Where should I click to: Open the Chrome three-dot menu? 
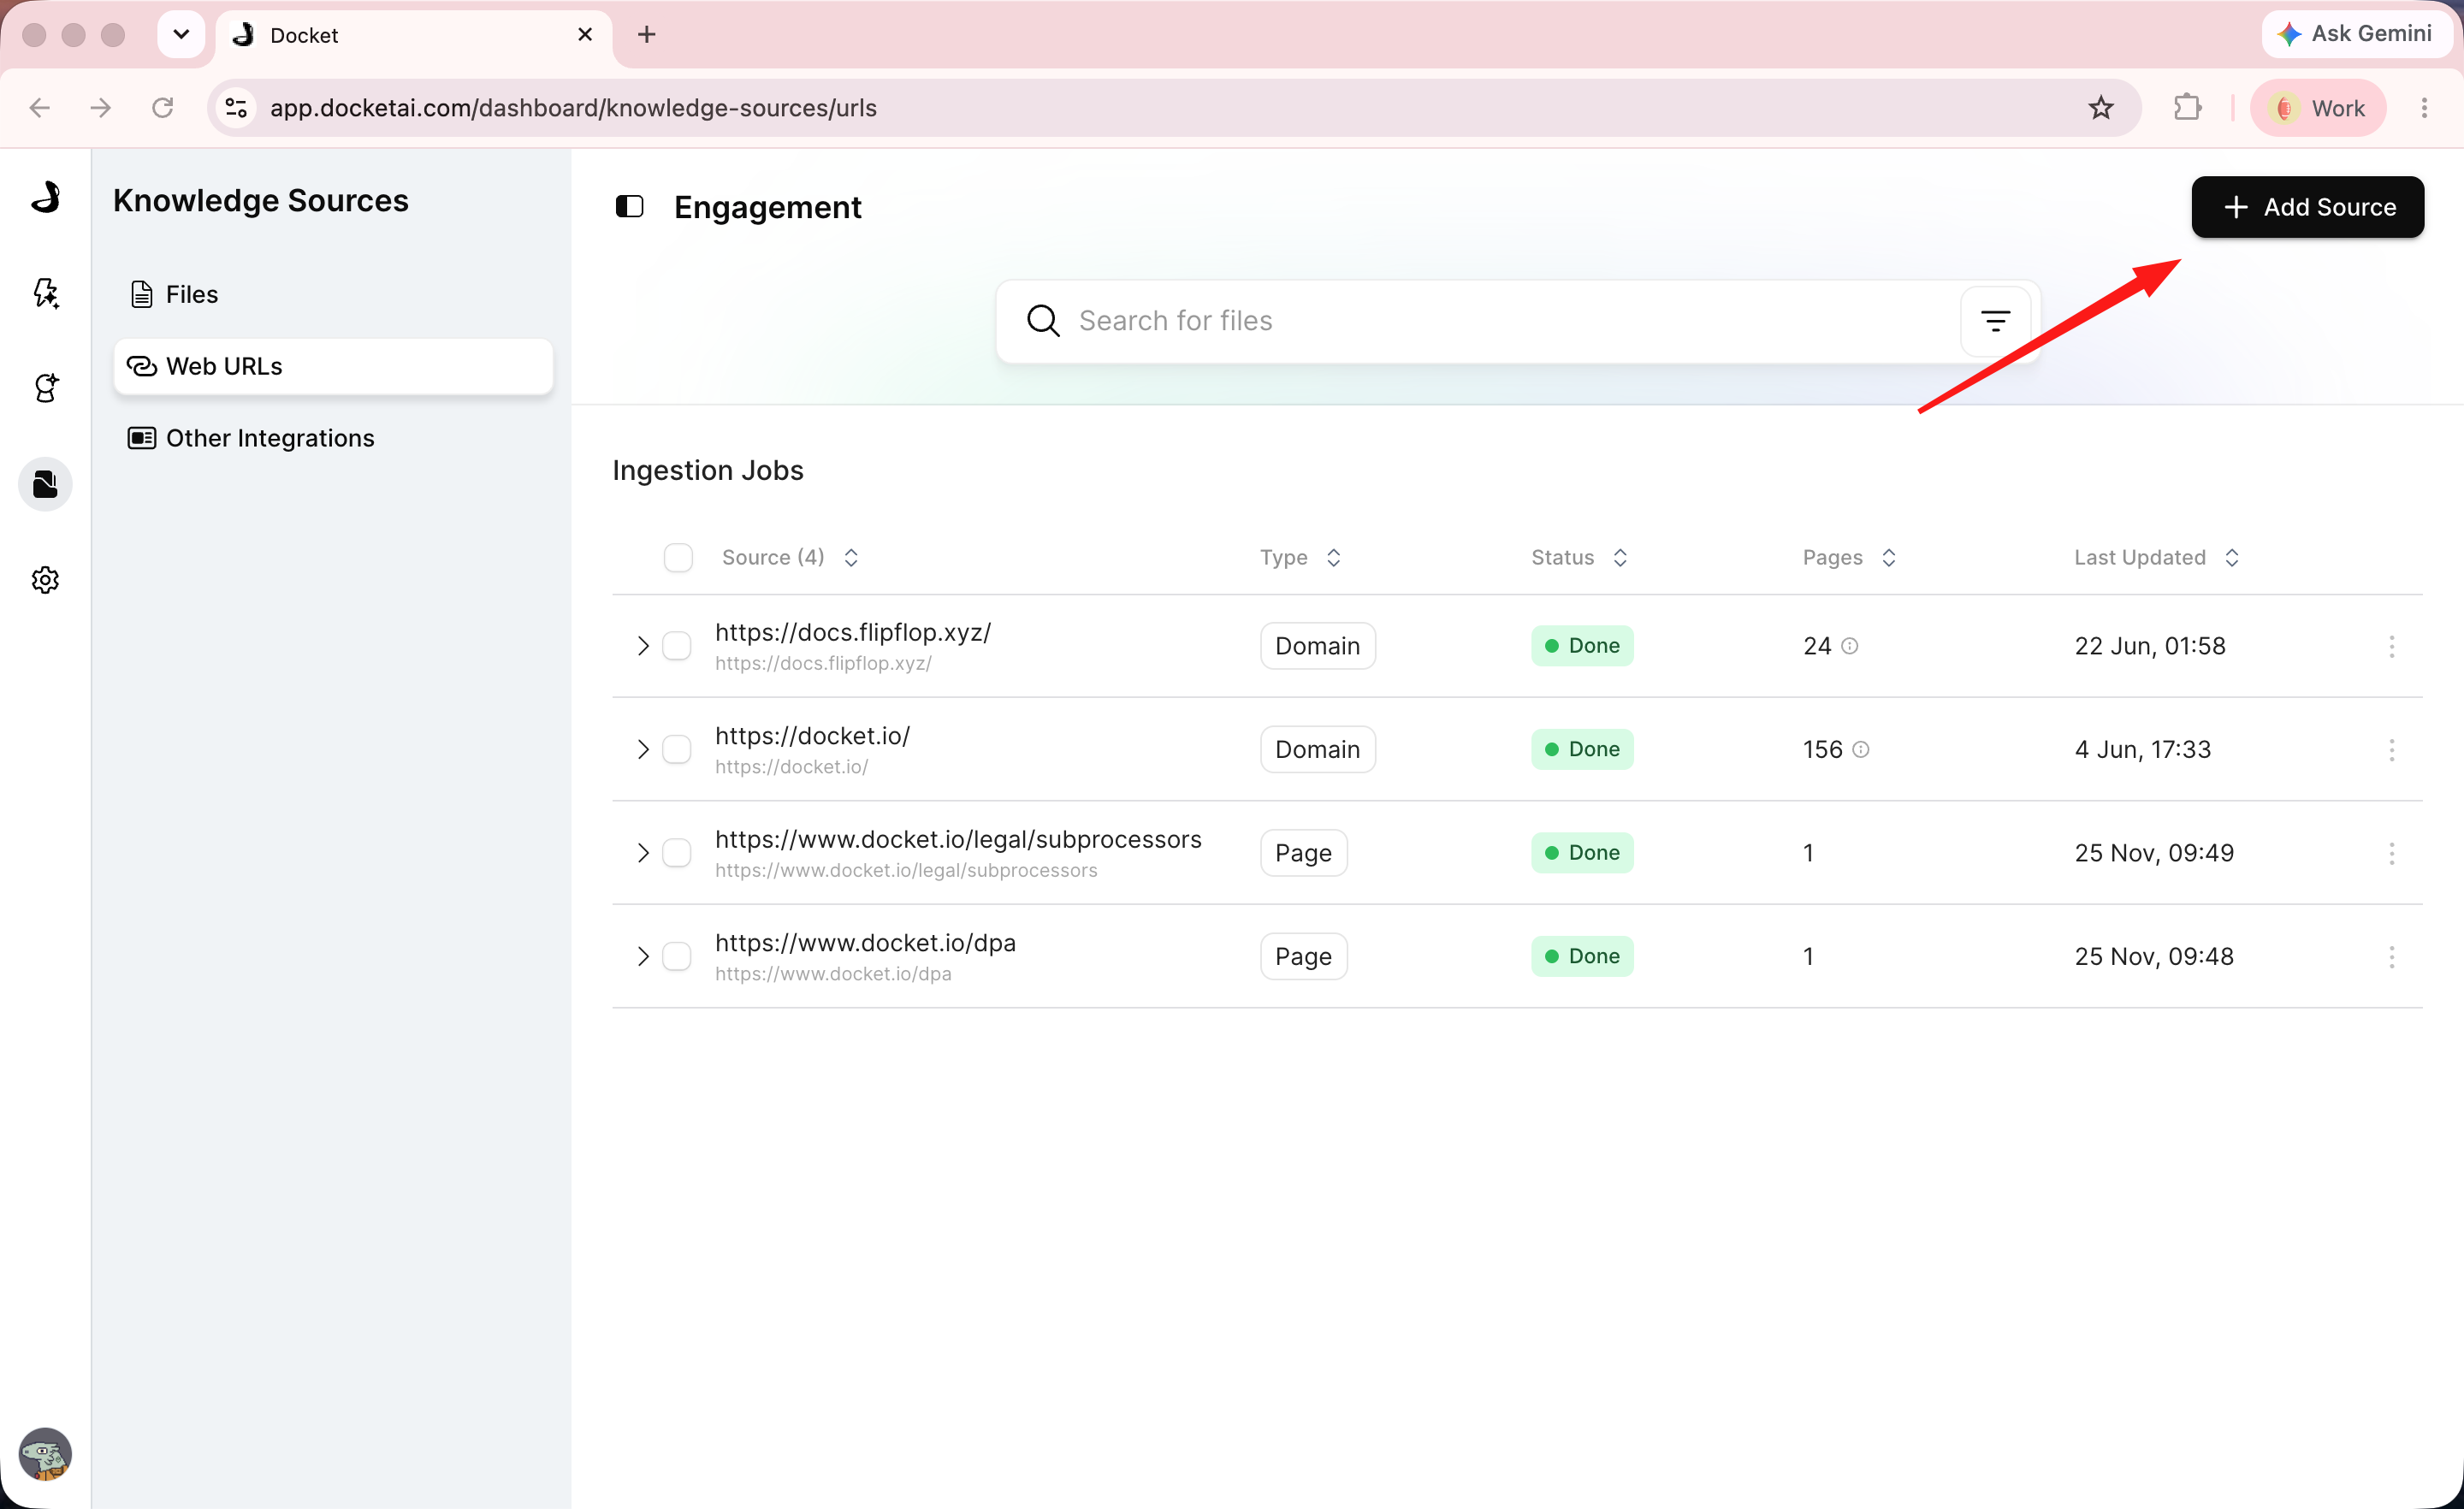tap(2424, 108)
